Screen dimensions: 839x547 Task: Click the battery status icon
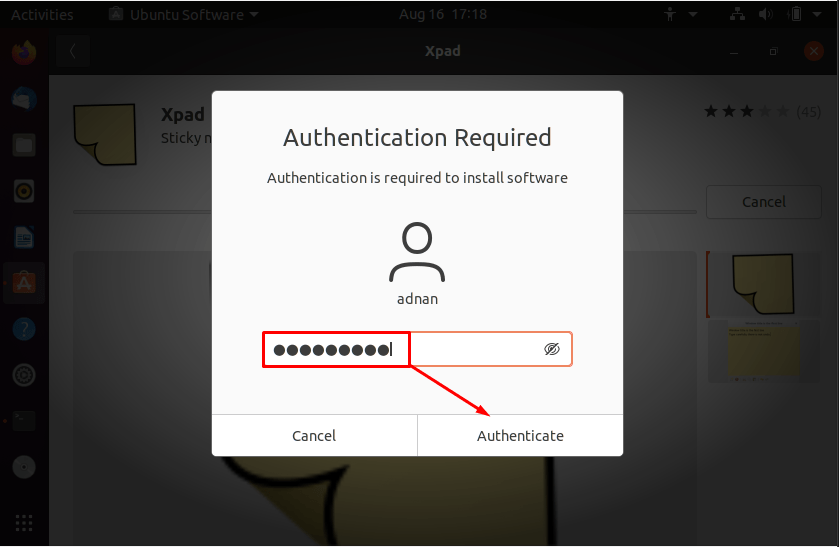796,14
